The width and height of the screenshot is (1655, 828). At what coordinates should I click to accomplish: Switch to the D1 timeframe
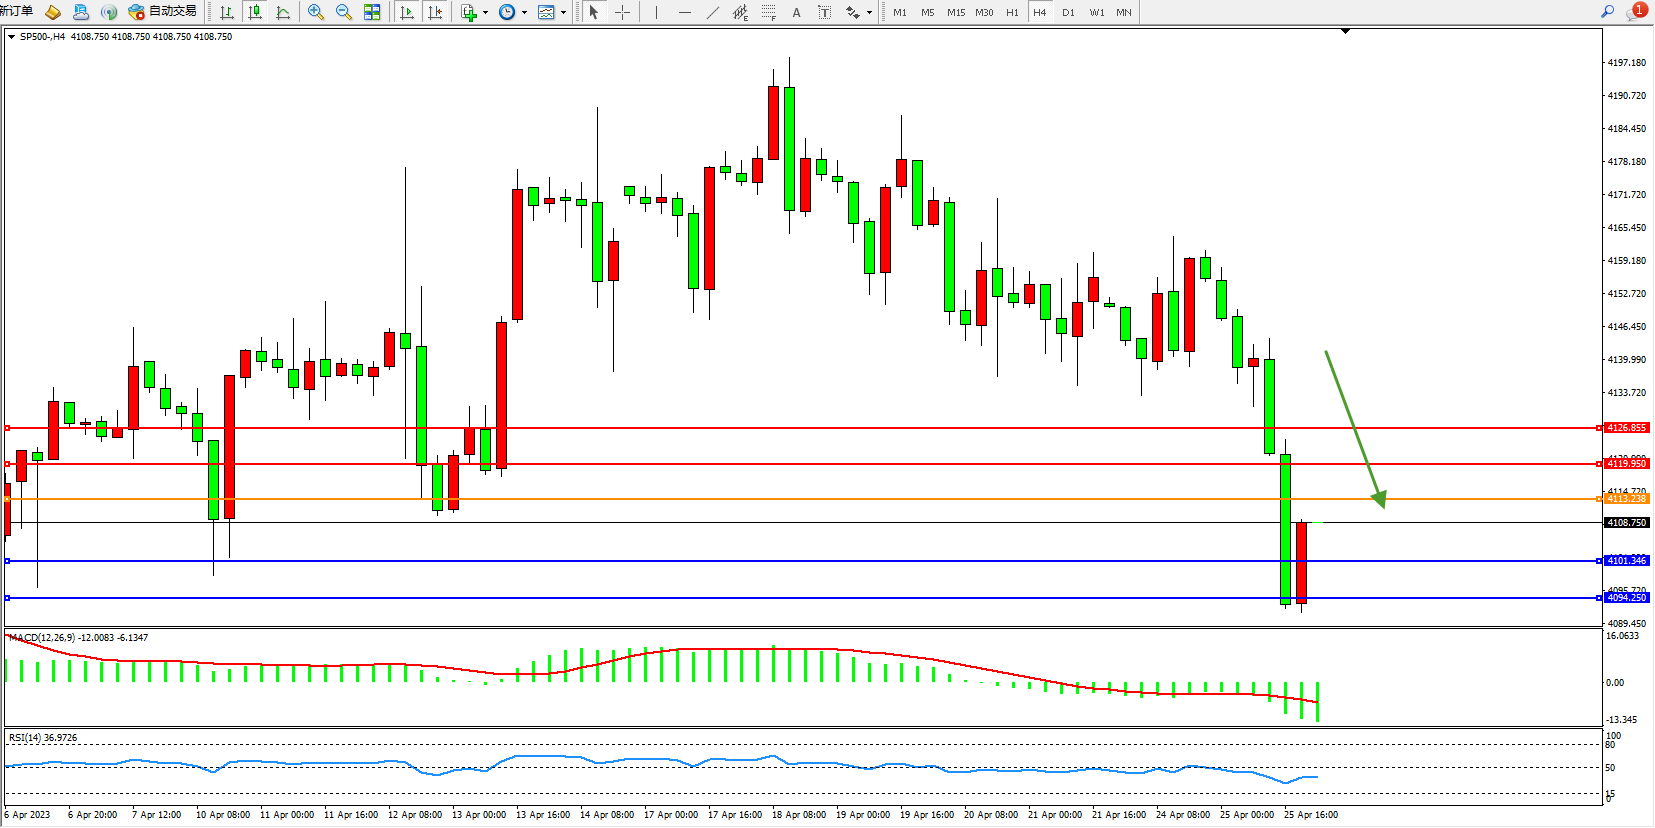pos(1068,12)
